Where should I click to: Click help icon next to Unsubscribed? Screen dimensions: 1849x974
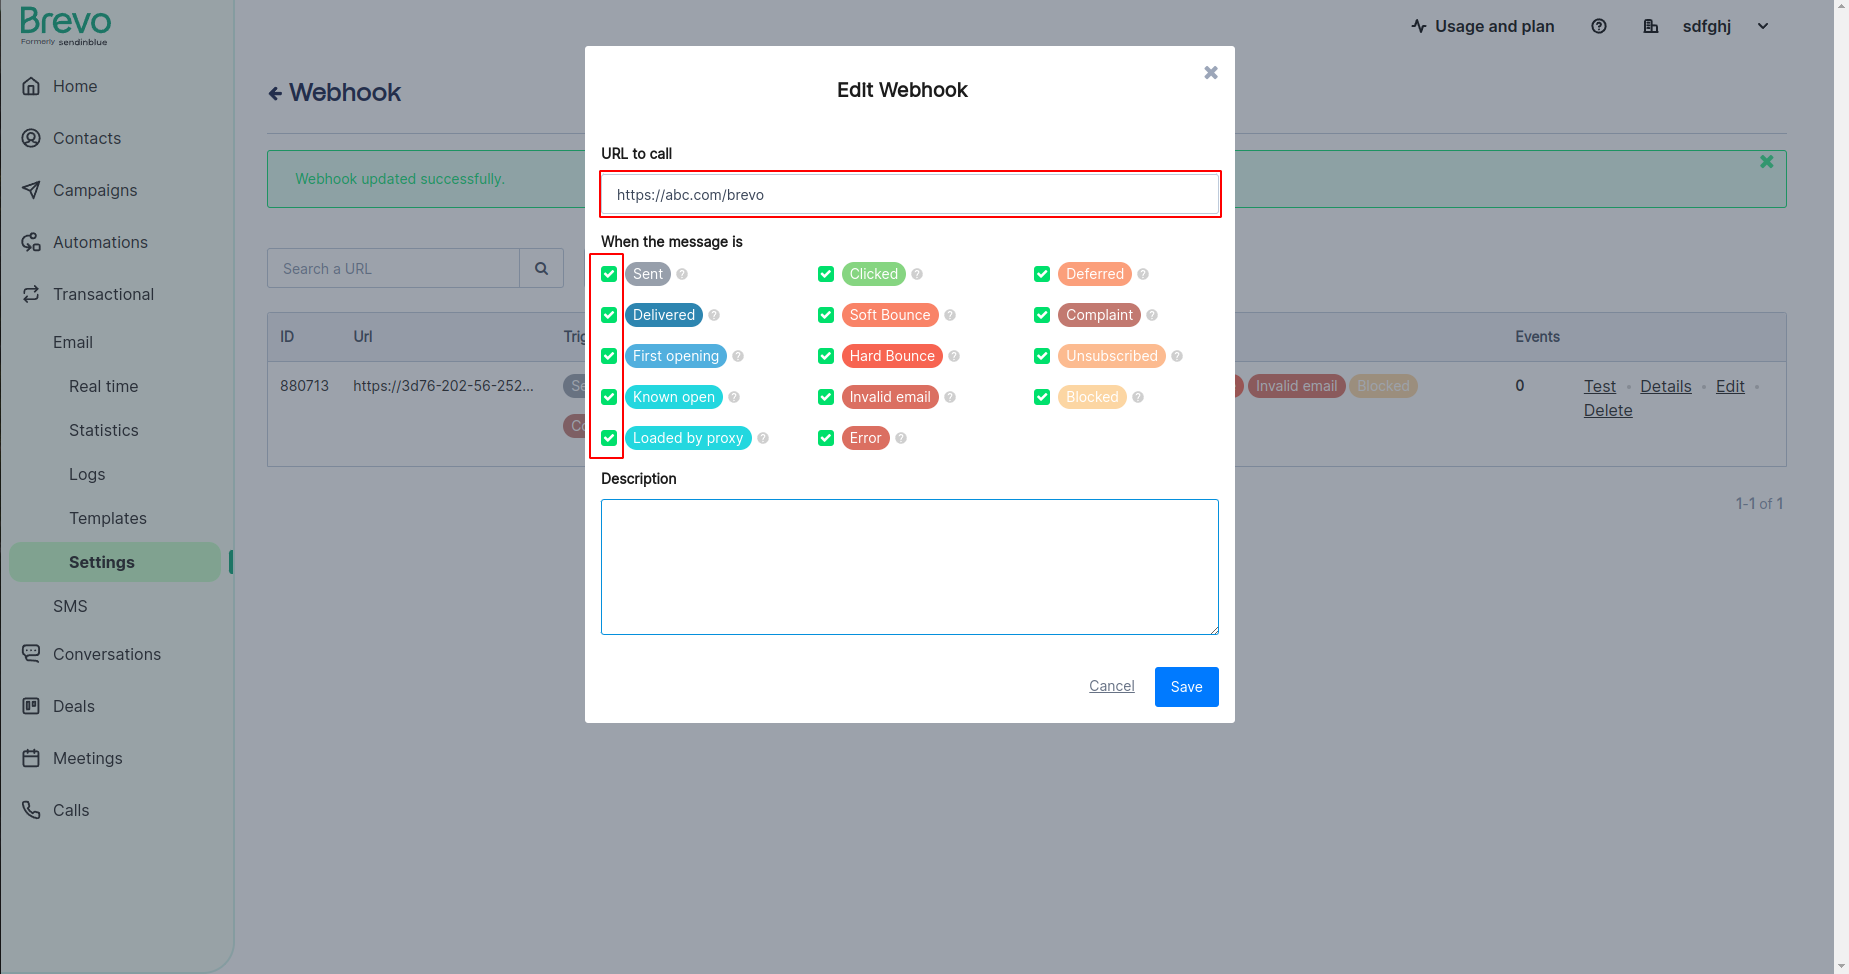pyautogui.click(x=1177, y=356)
